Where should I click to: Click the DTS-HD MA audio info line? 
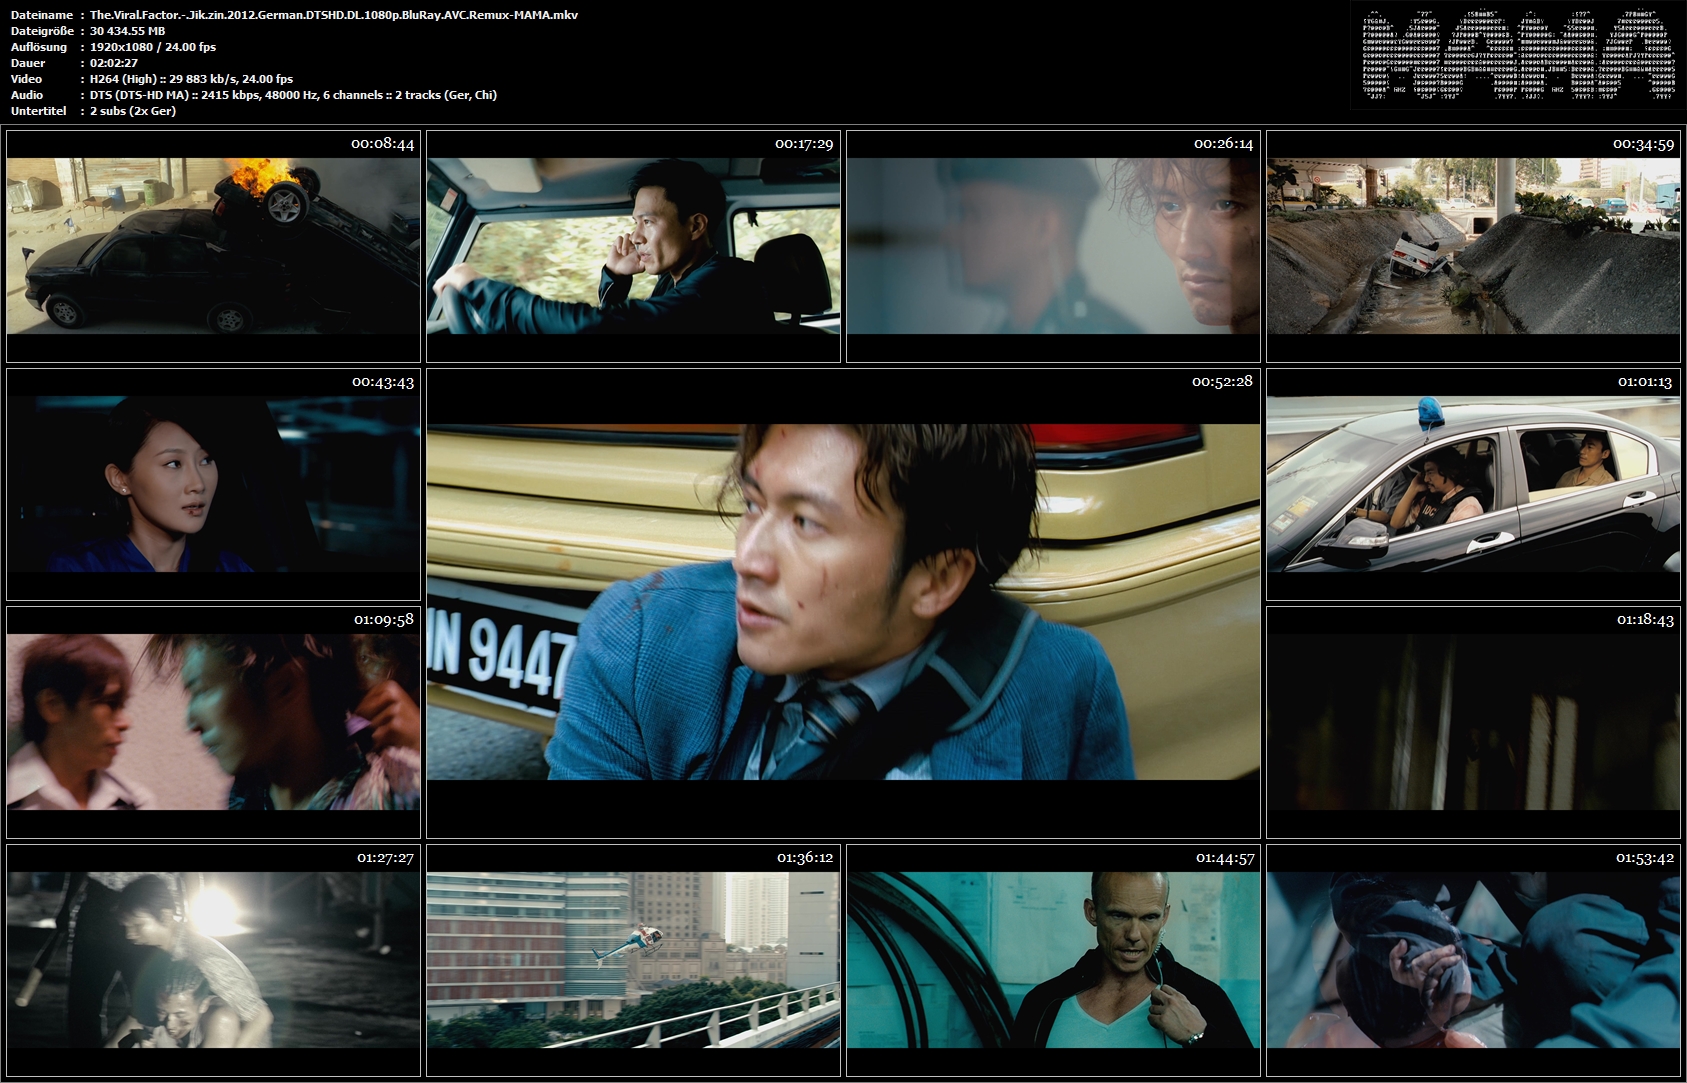click(293, 95)
